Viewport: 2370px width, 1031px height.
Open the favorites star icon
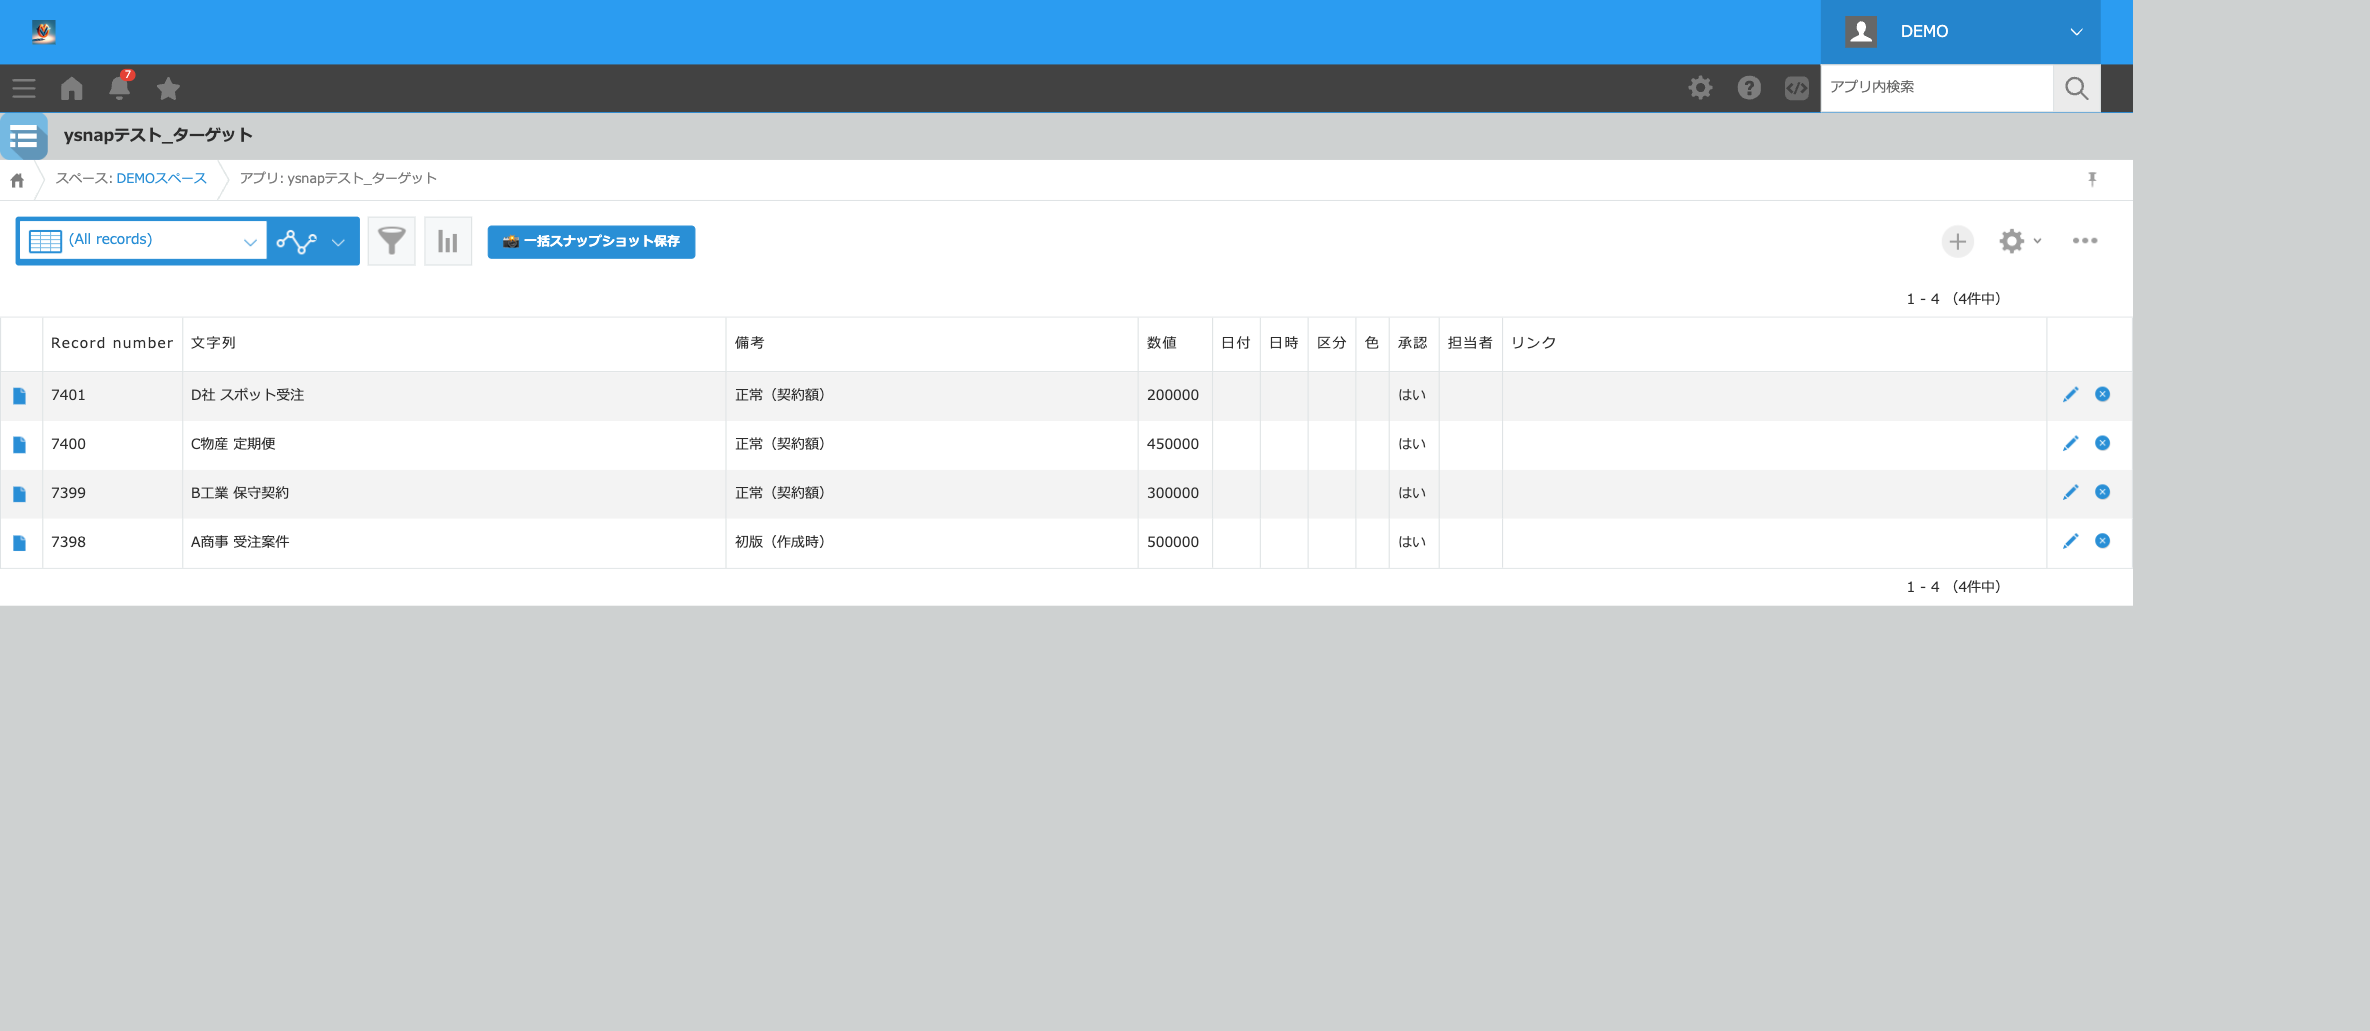[168, 88]
